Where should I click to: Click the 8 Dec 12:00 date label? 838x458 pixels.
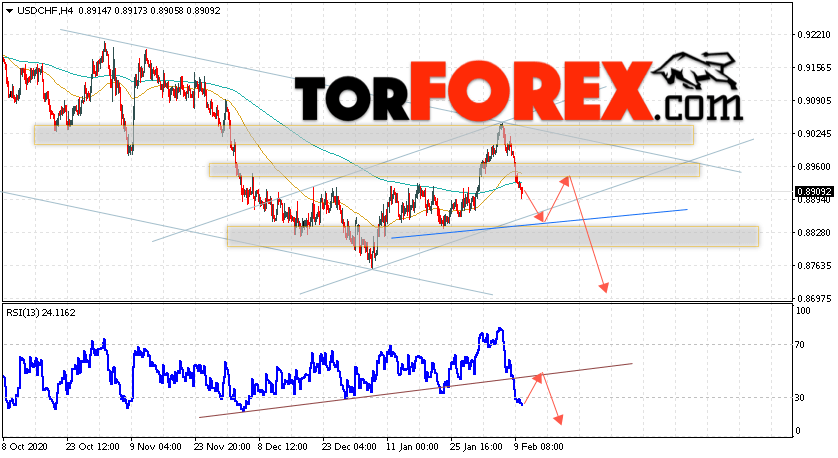[283, 446]
